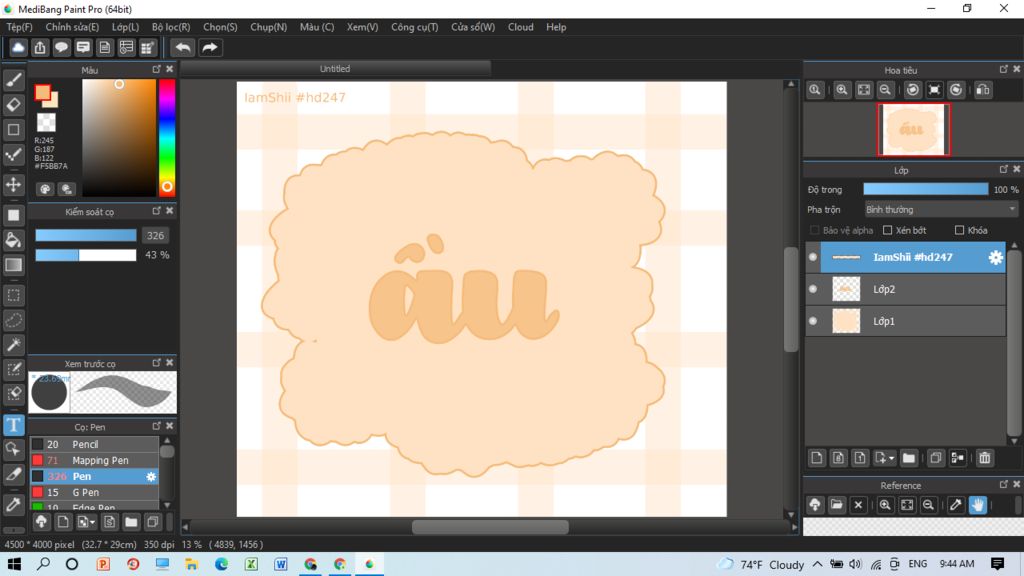Hide the IamShii #hd247 layer
Screen dimensions: 1024x576
click(813, 257)
